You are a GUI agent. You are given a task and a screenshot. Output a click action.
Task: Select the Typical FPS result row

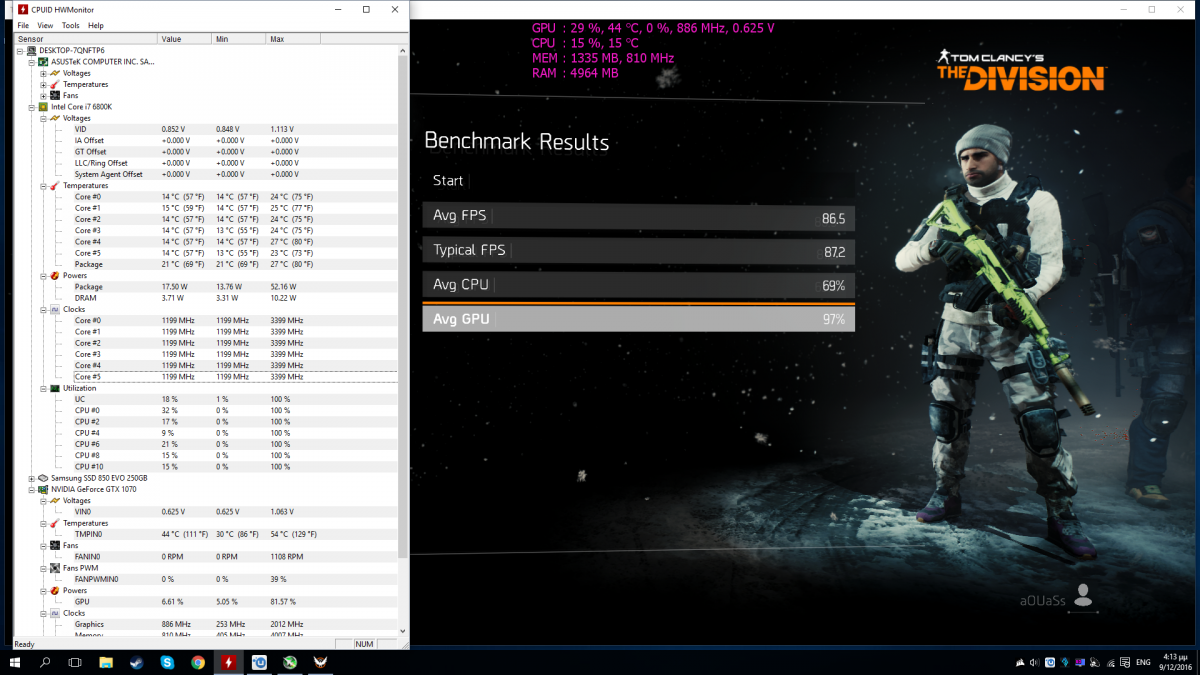coord(638,250)
